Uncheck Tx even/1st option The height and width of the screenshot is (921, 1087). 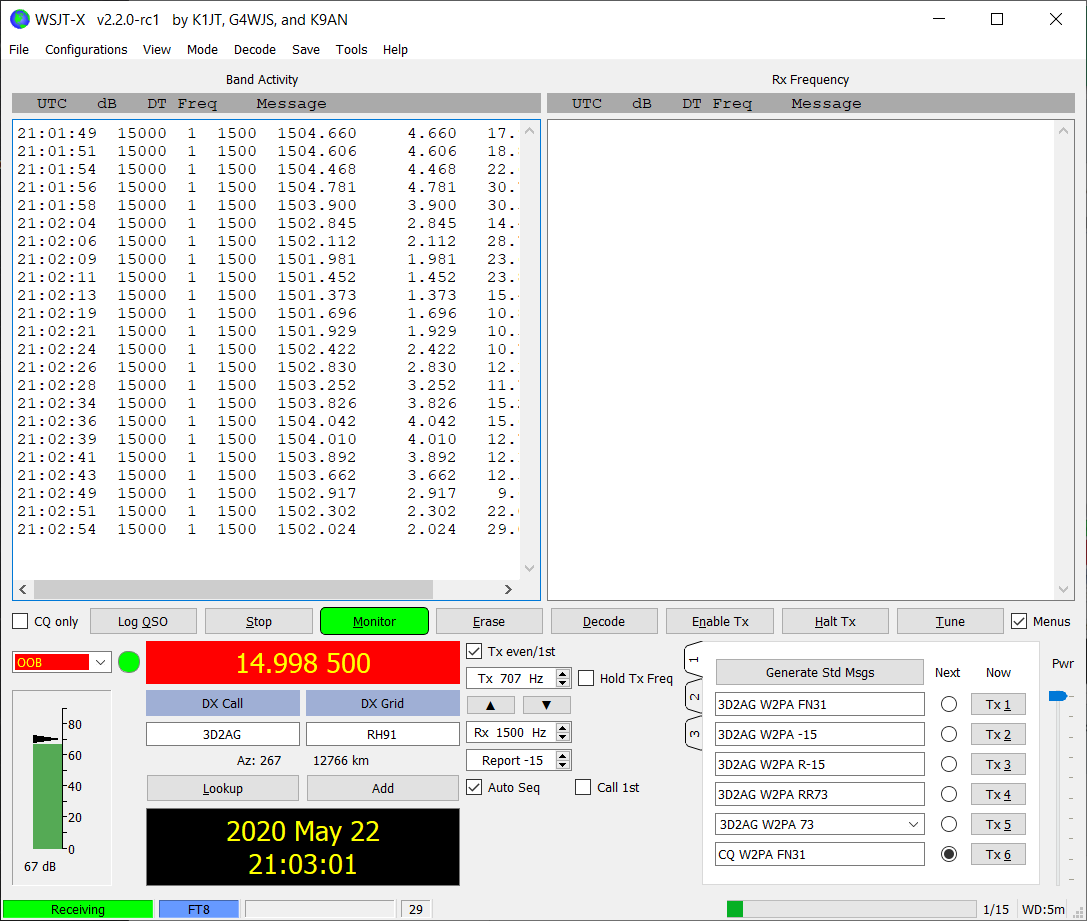(474, 651)
